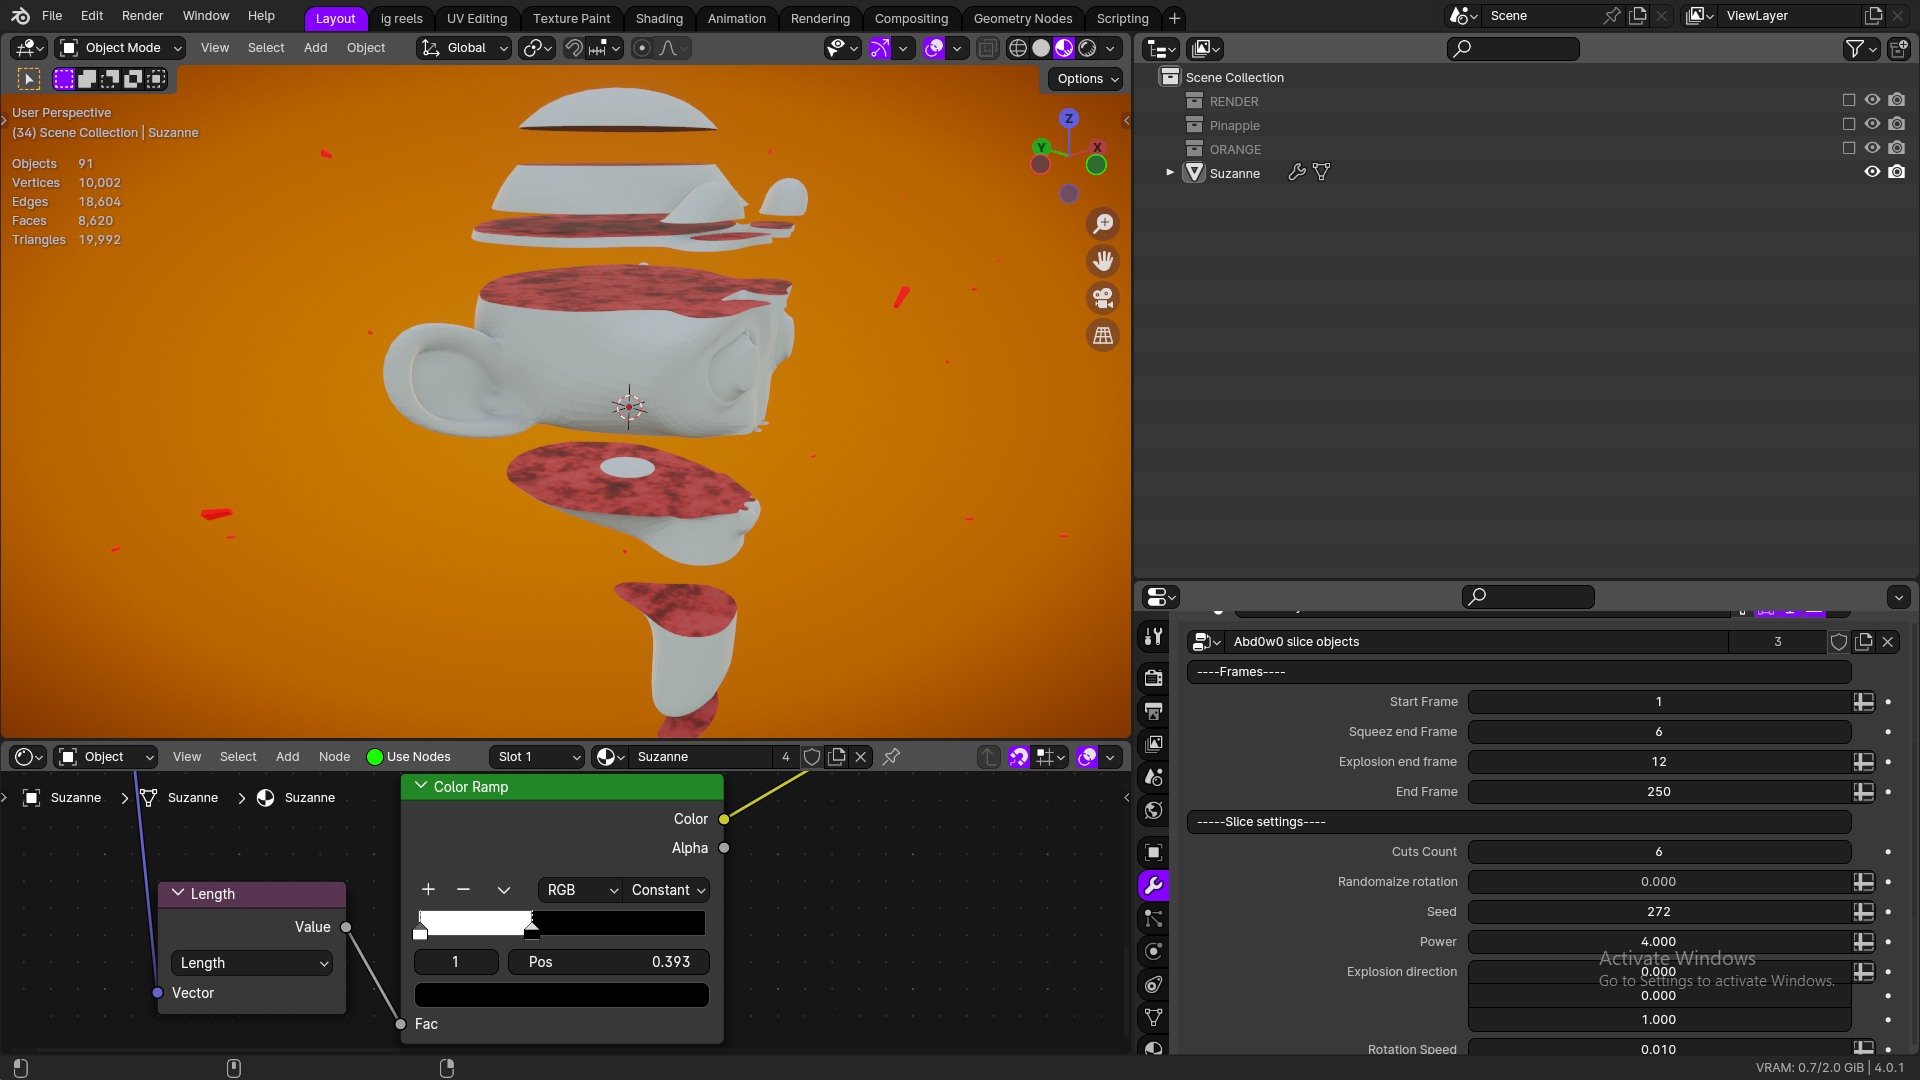Click the Seed value field in modifier
The image size is (1920, 1080).
coord(1658,911)
